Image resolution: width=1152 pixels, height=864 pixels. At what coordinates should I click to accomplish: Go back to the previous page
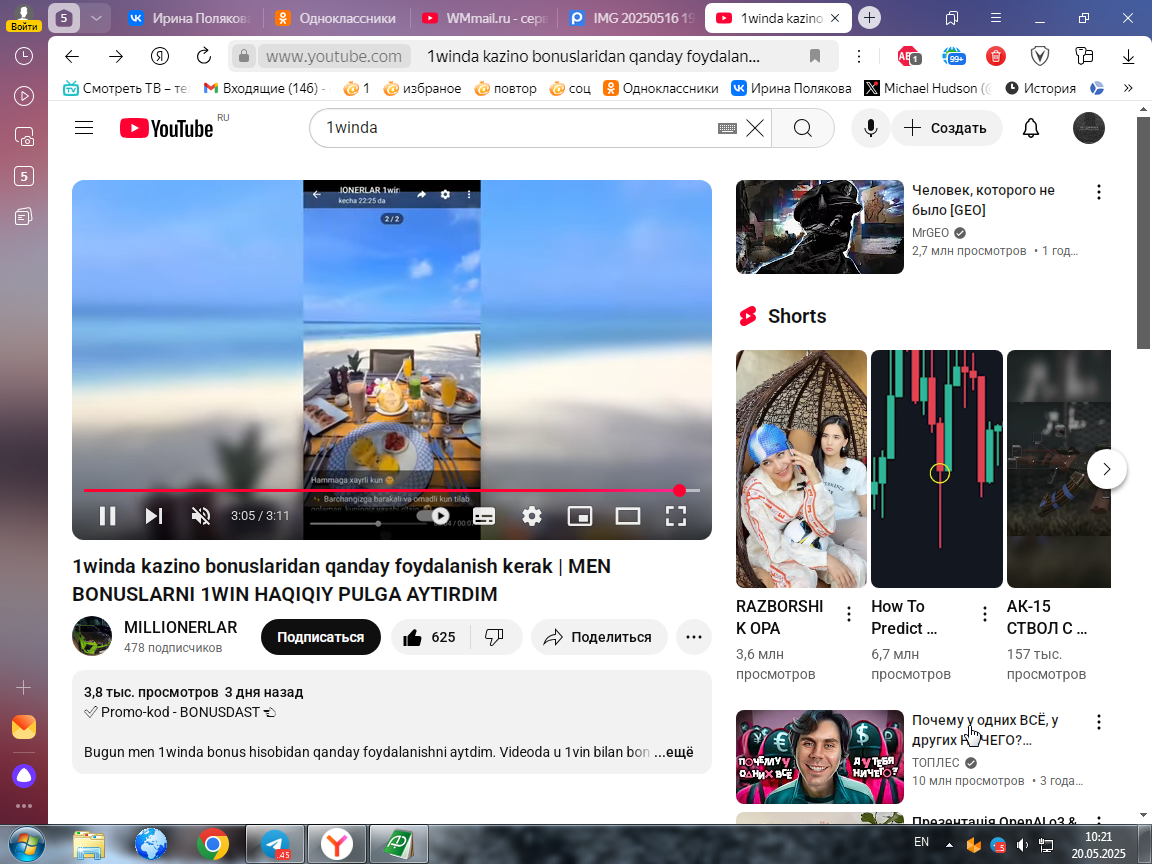pyautogui.click(x=71, y=56)
